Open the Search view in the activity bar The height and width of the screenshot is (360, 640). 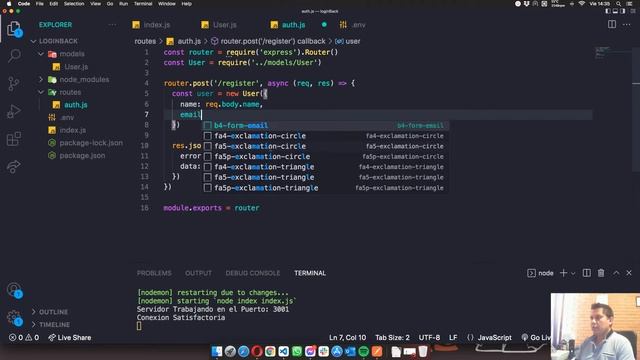[14, 56]
